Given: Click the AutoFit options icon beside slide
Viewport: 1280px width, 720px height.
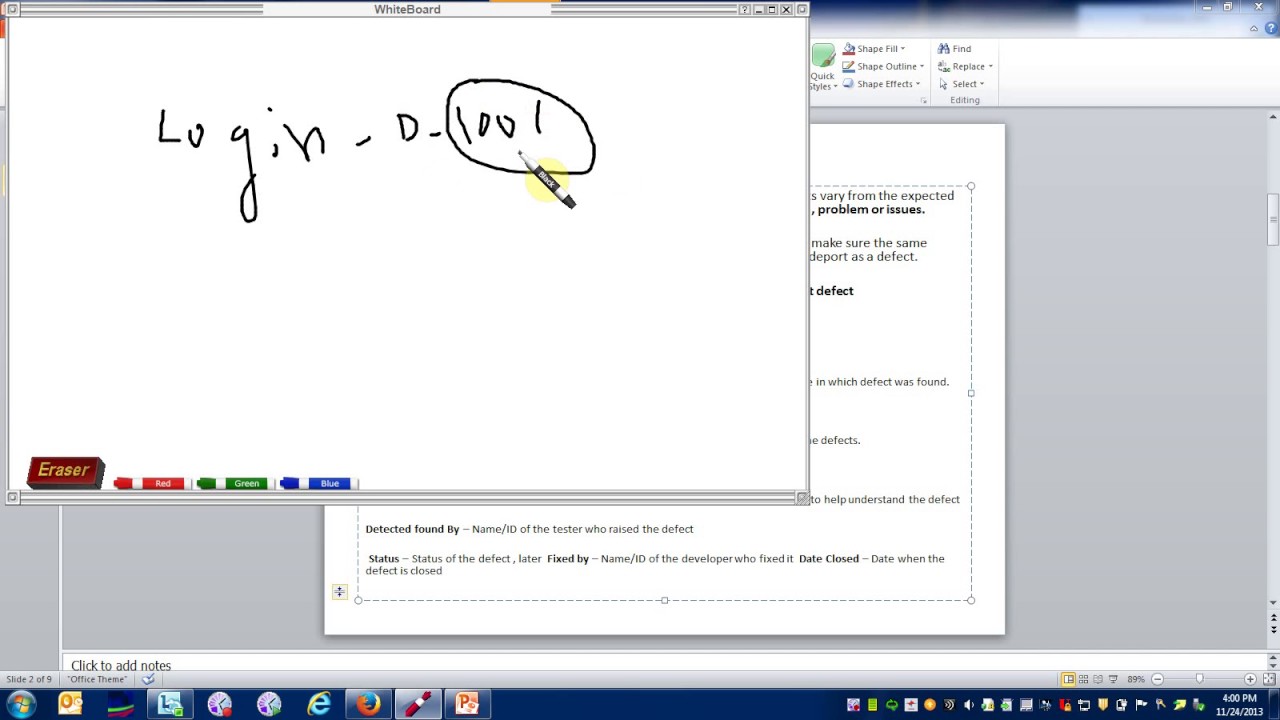Looking at the screenshot, I should 340,592.
